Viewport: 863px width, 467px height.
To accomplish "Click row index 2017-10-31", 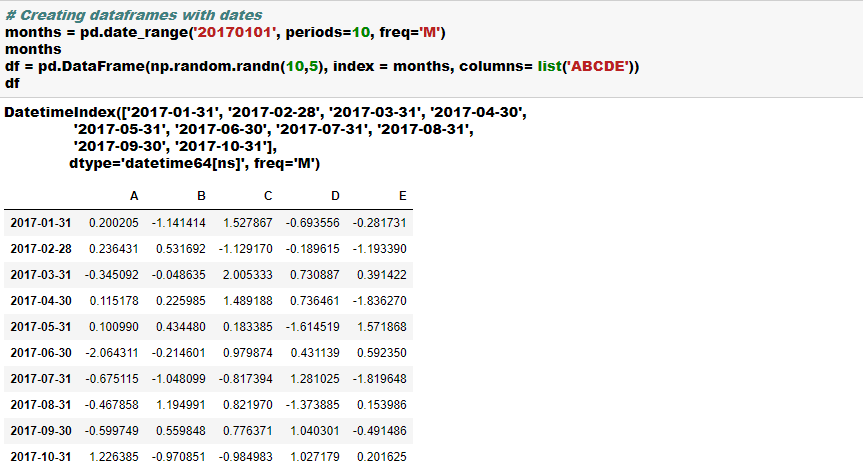I will tap(41, 457).
